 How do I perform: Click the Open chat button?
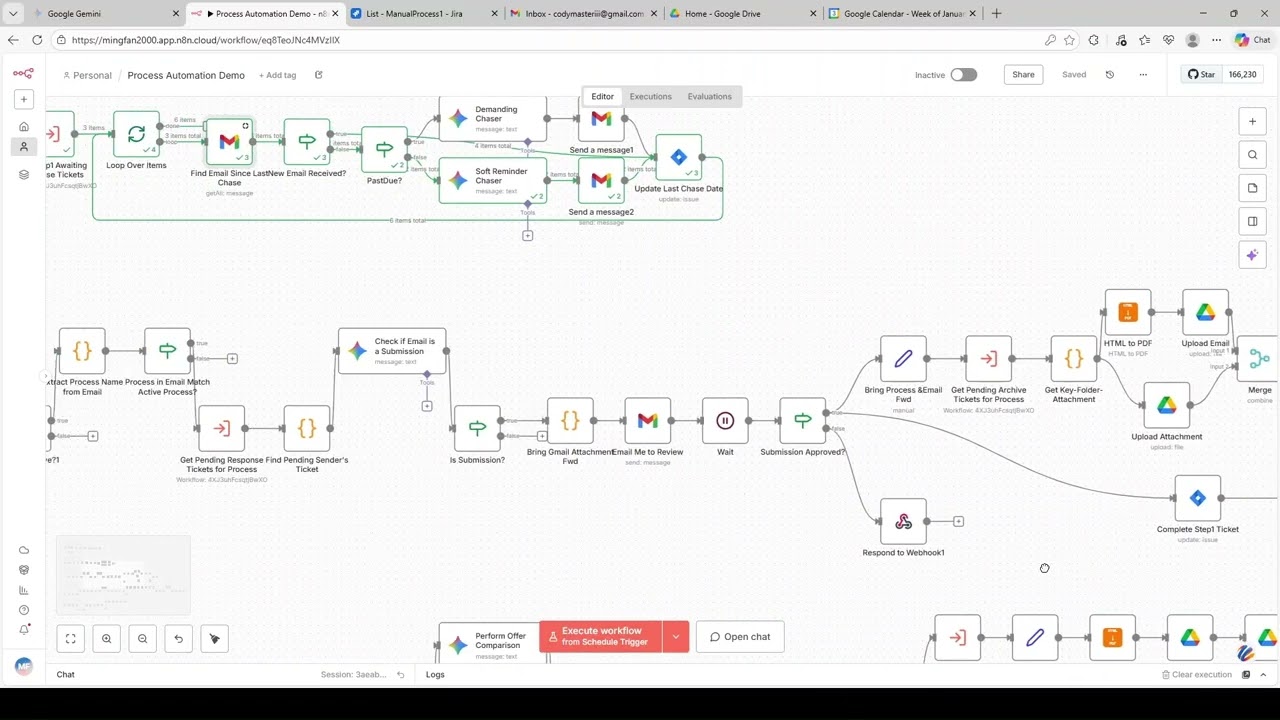coord(740,636)
